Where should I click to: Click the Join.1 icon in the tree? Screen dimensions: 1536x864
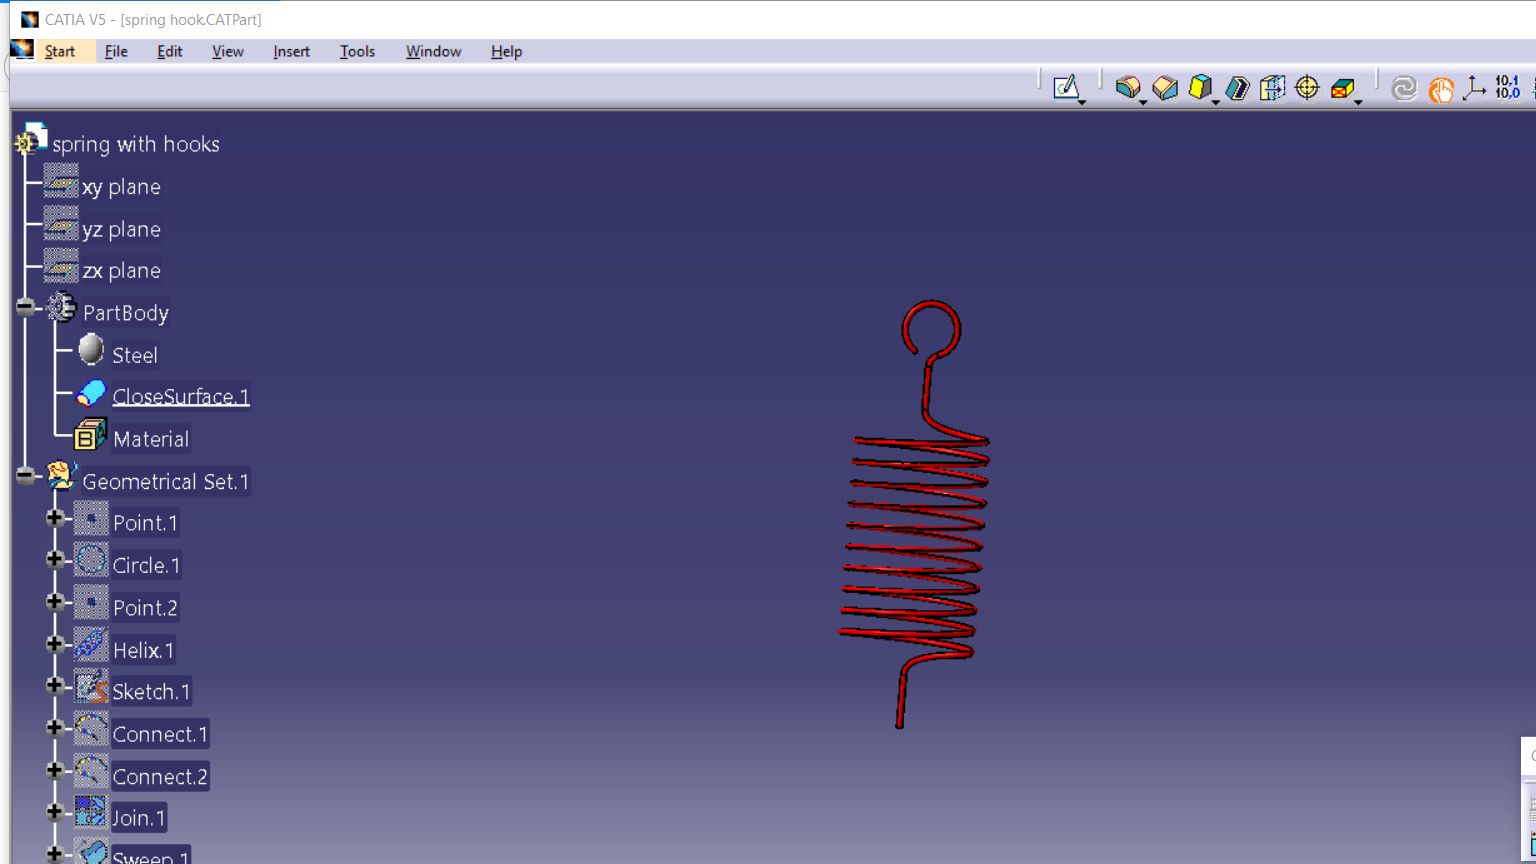click(91, 813)
